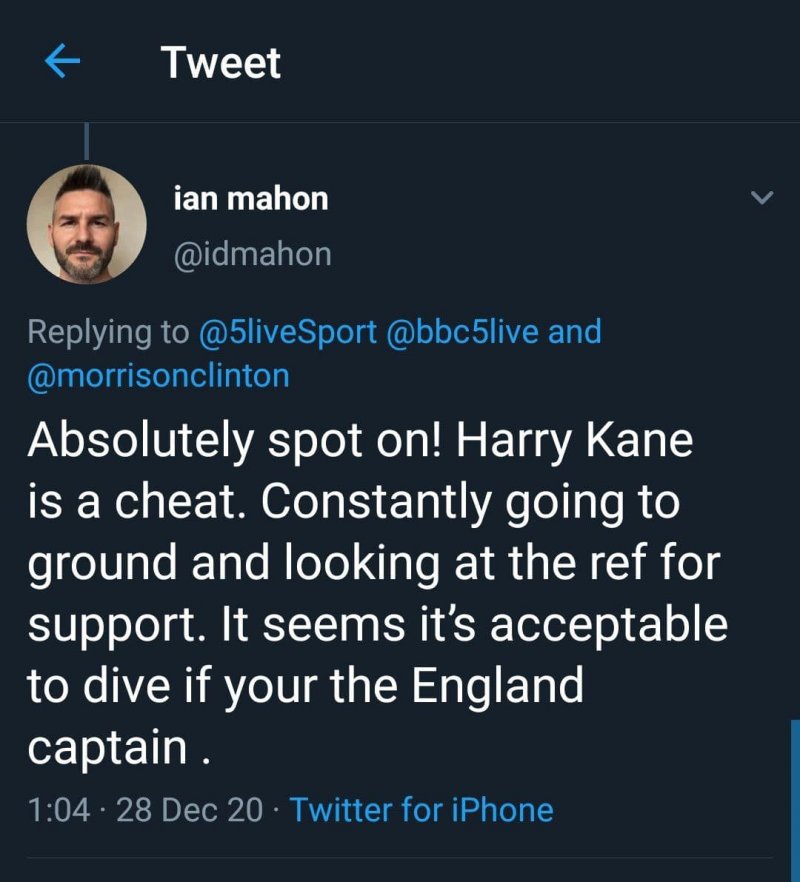Tap the blue 'and' in replying line
This screenshot has height=882, width=800.
click(575, 332)
